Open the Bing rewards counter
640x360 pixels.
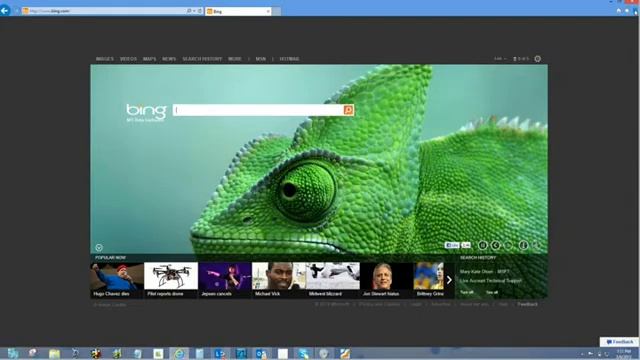pyautogui.click(x=521, y=59)
